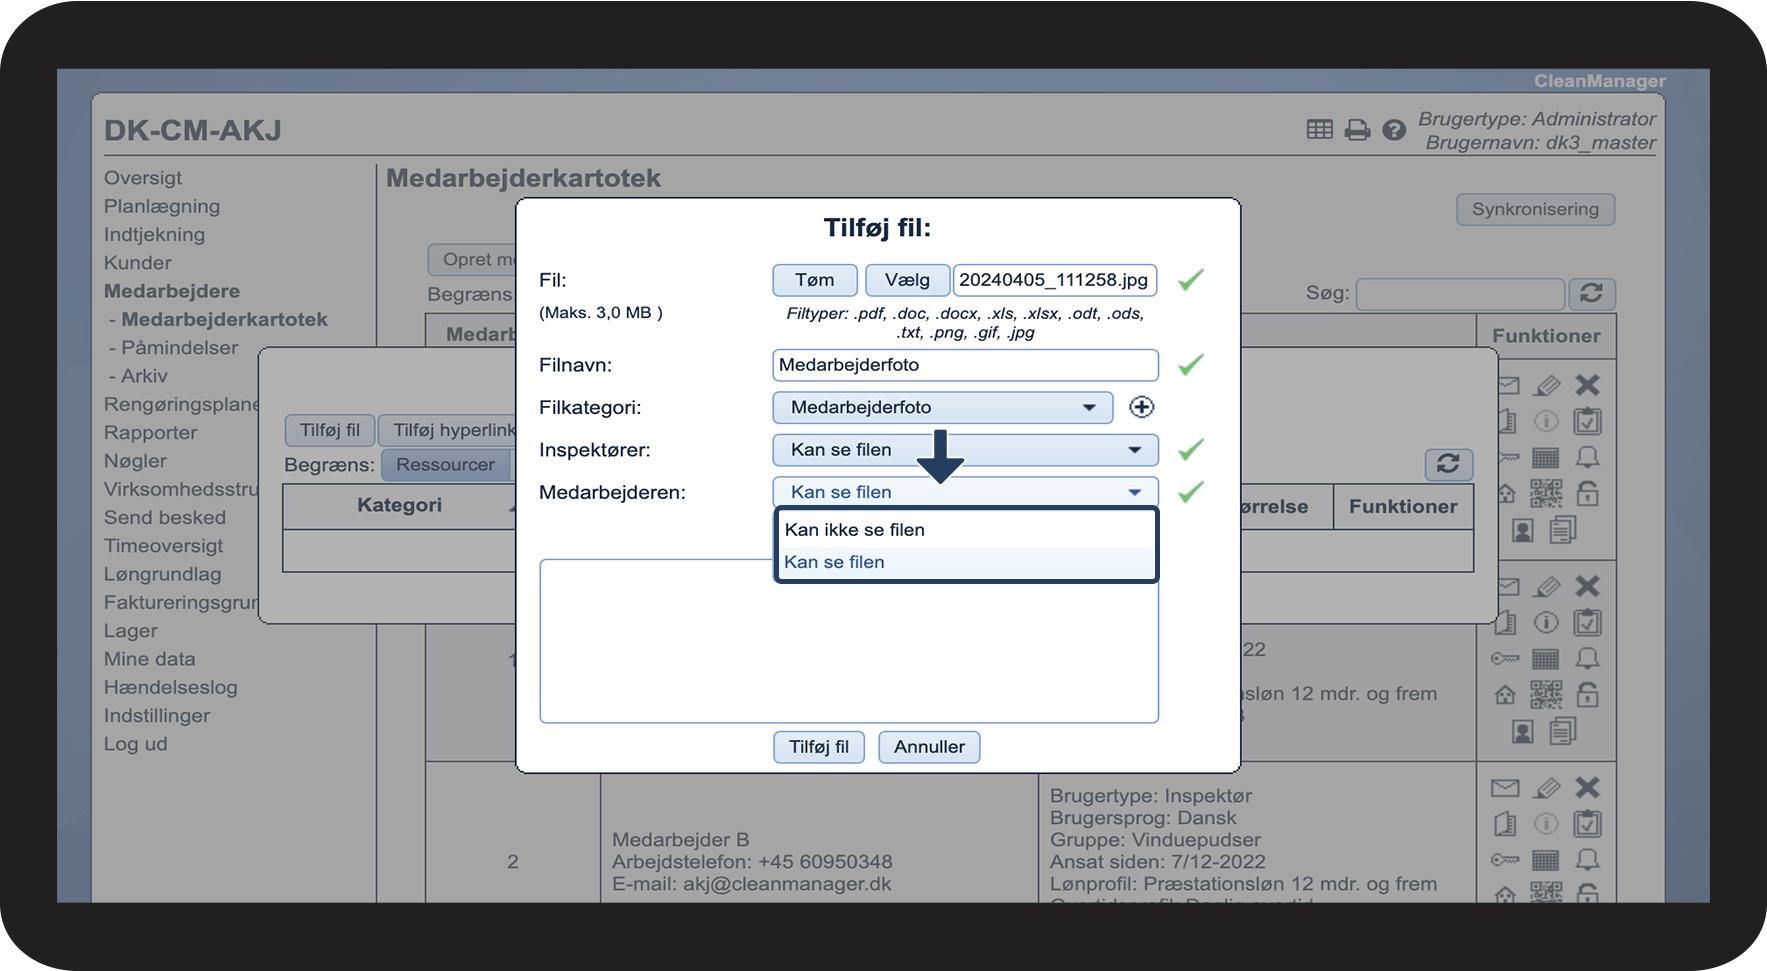Screen dimensions: 1767x971
Task: Click the documents copy icon in first employee row
Action: [x=1562, y=529]
